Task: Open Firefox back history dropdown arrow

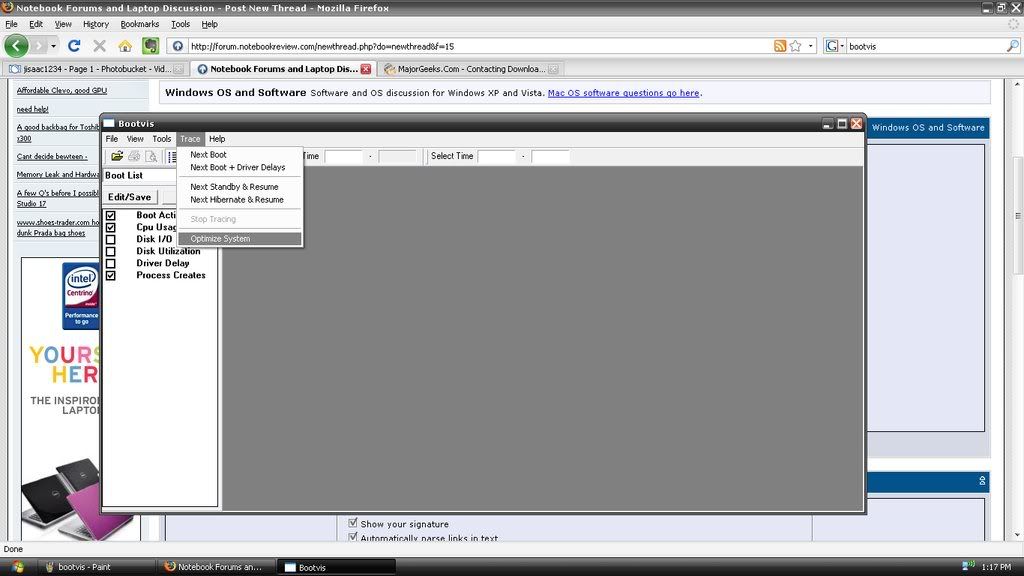Action: point(54,46)
